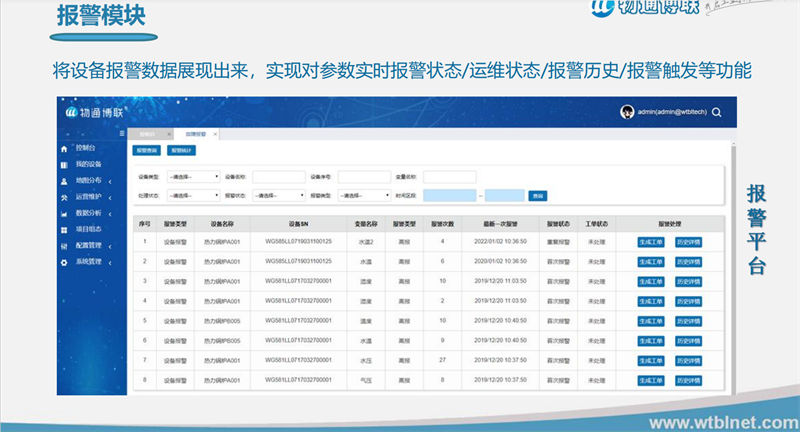Click the 运营维护 tools icon in sidebar

click(x=64, y=197)
